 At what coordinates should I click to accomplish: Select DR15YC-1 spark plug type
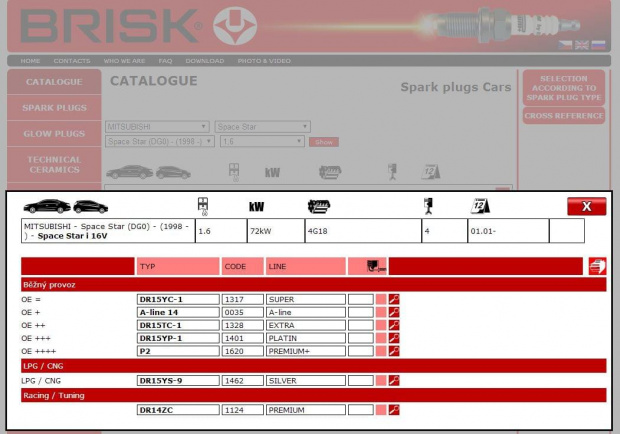pyautogui.click(x=177, y=299)
